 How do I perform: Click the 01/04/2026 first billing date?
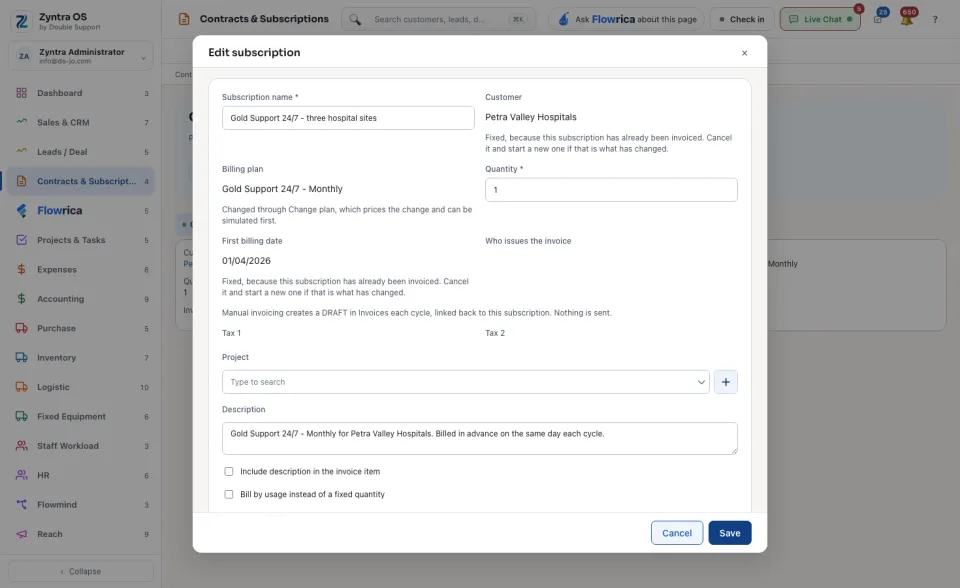tap(246, 261)
